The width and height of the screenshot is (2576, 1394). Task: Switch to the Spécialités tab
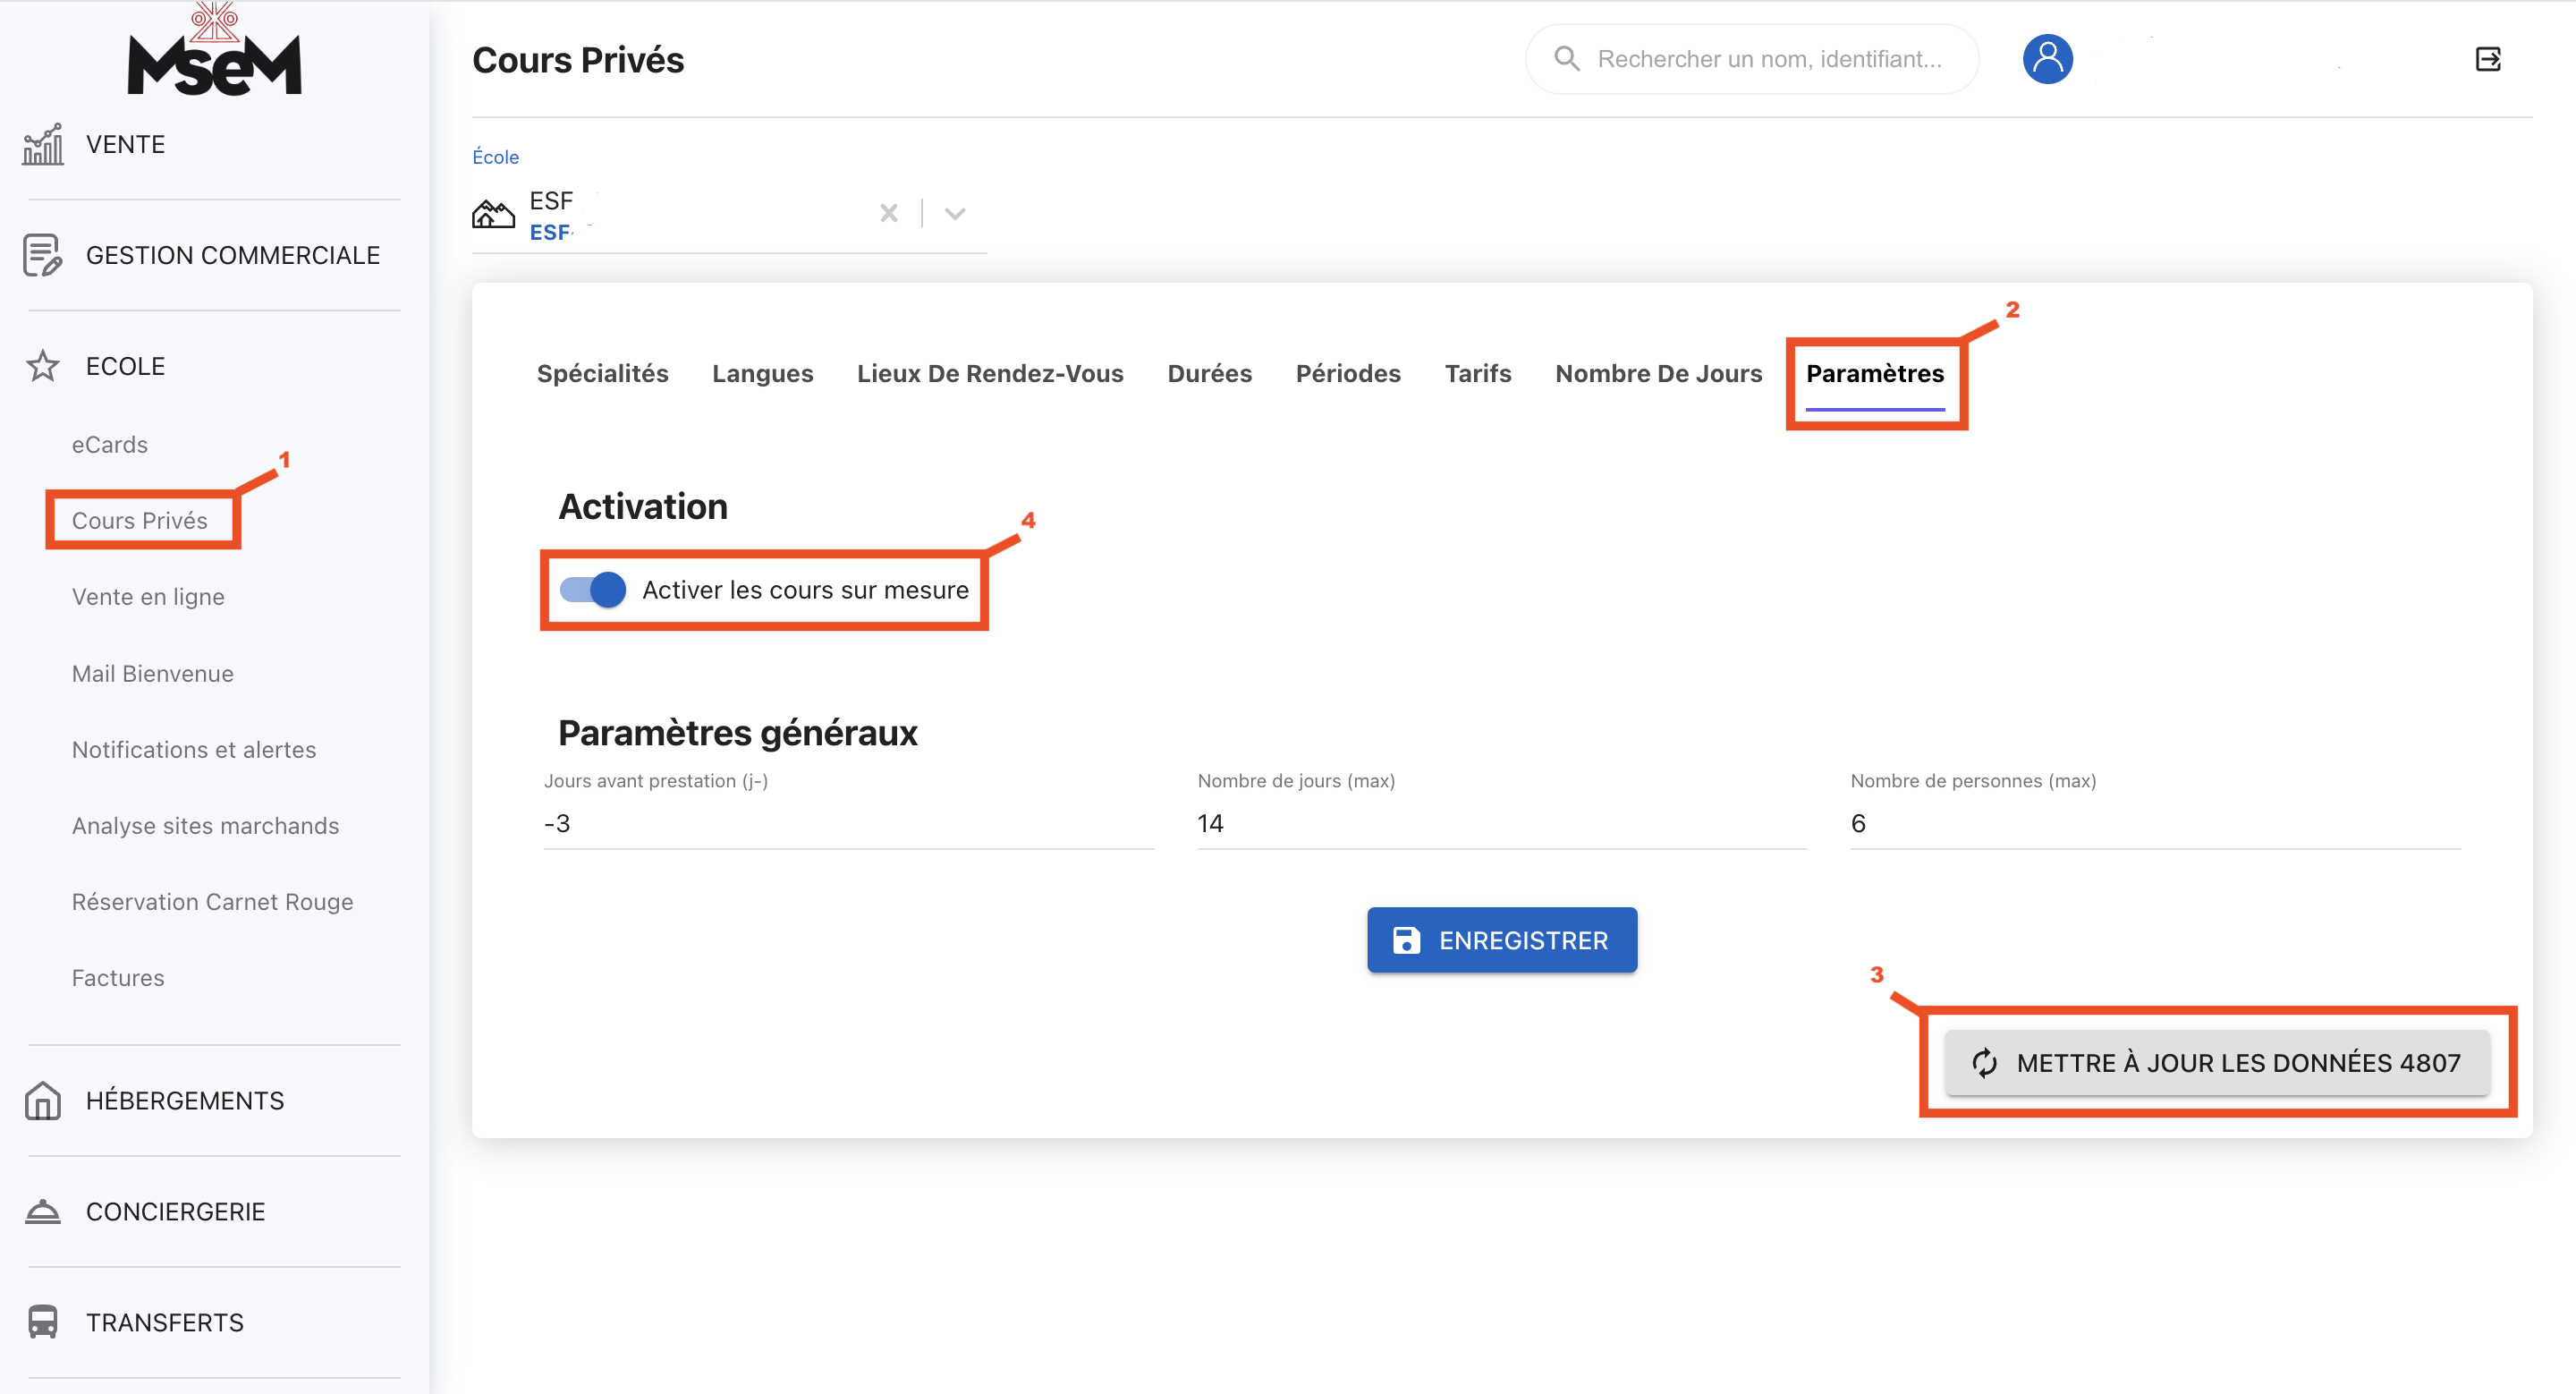602,373
